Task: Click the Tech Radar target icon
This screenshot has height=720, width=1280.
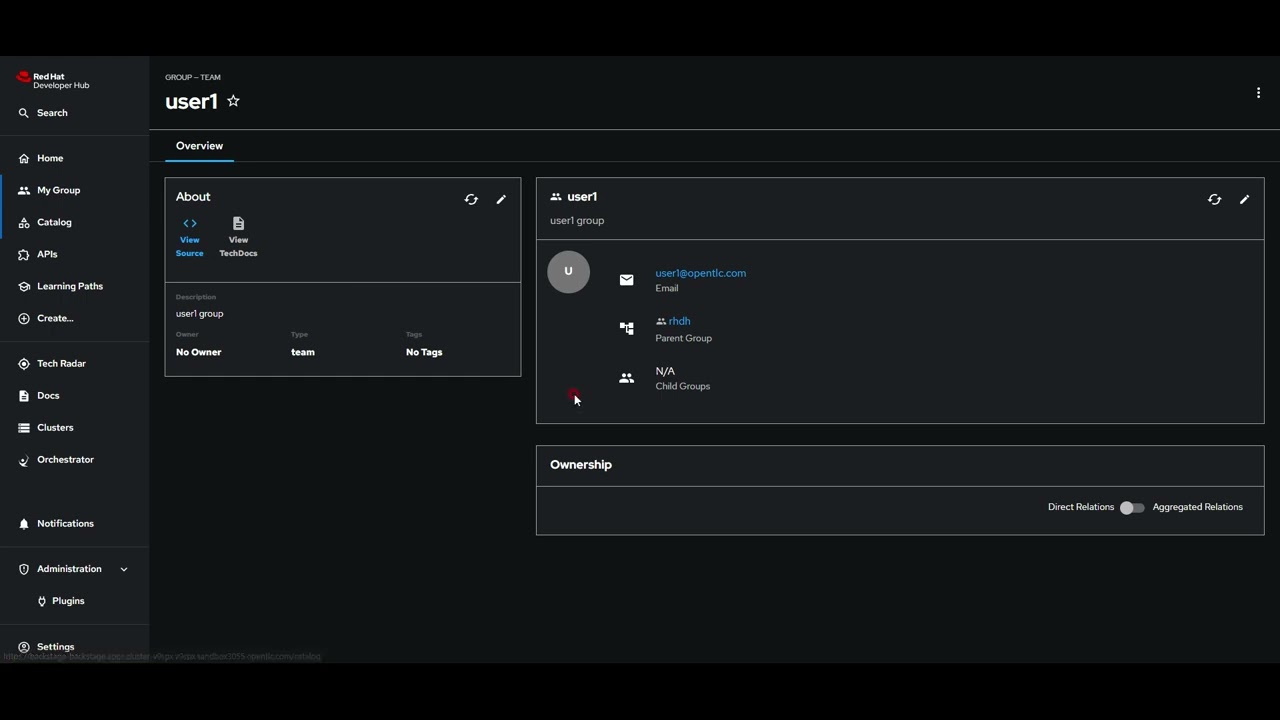Action: click(24, 363)
